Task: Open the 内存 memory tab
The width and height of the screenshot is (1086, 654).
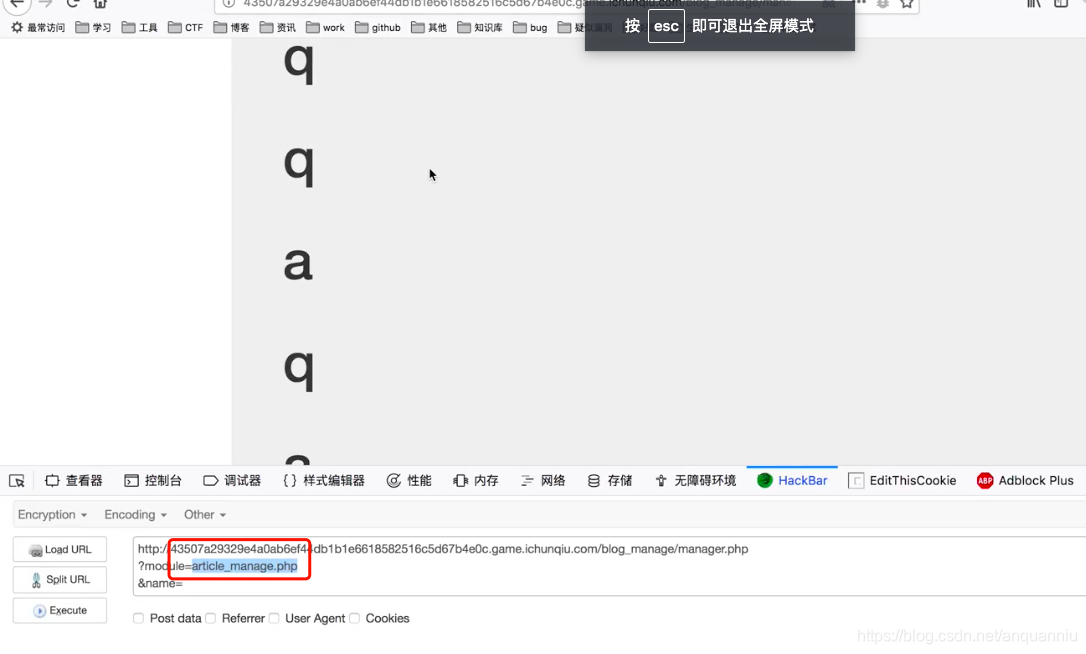Action: tap(475, 481)
